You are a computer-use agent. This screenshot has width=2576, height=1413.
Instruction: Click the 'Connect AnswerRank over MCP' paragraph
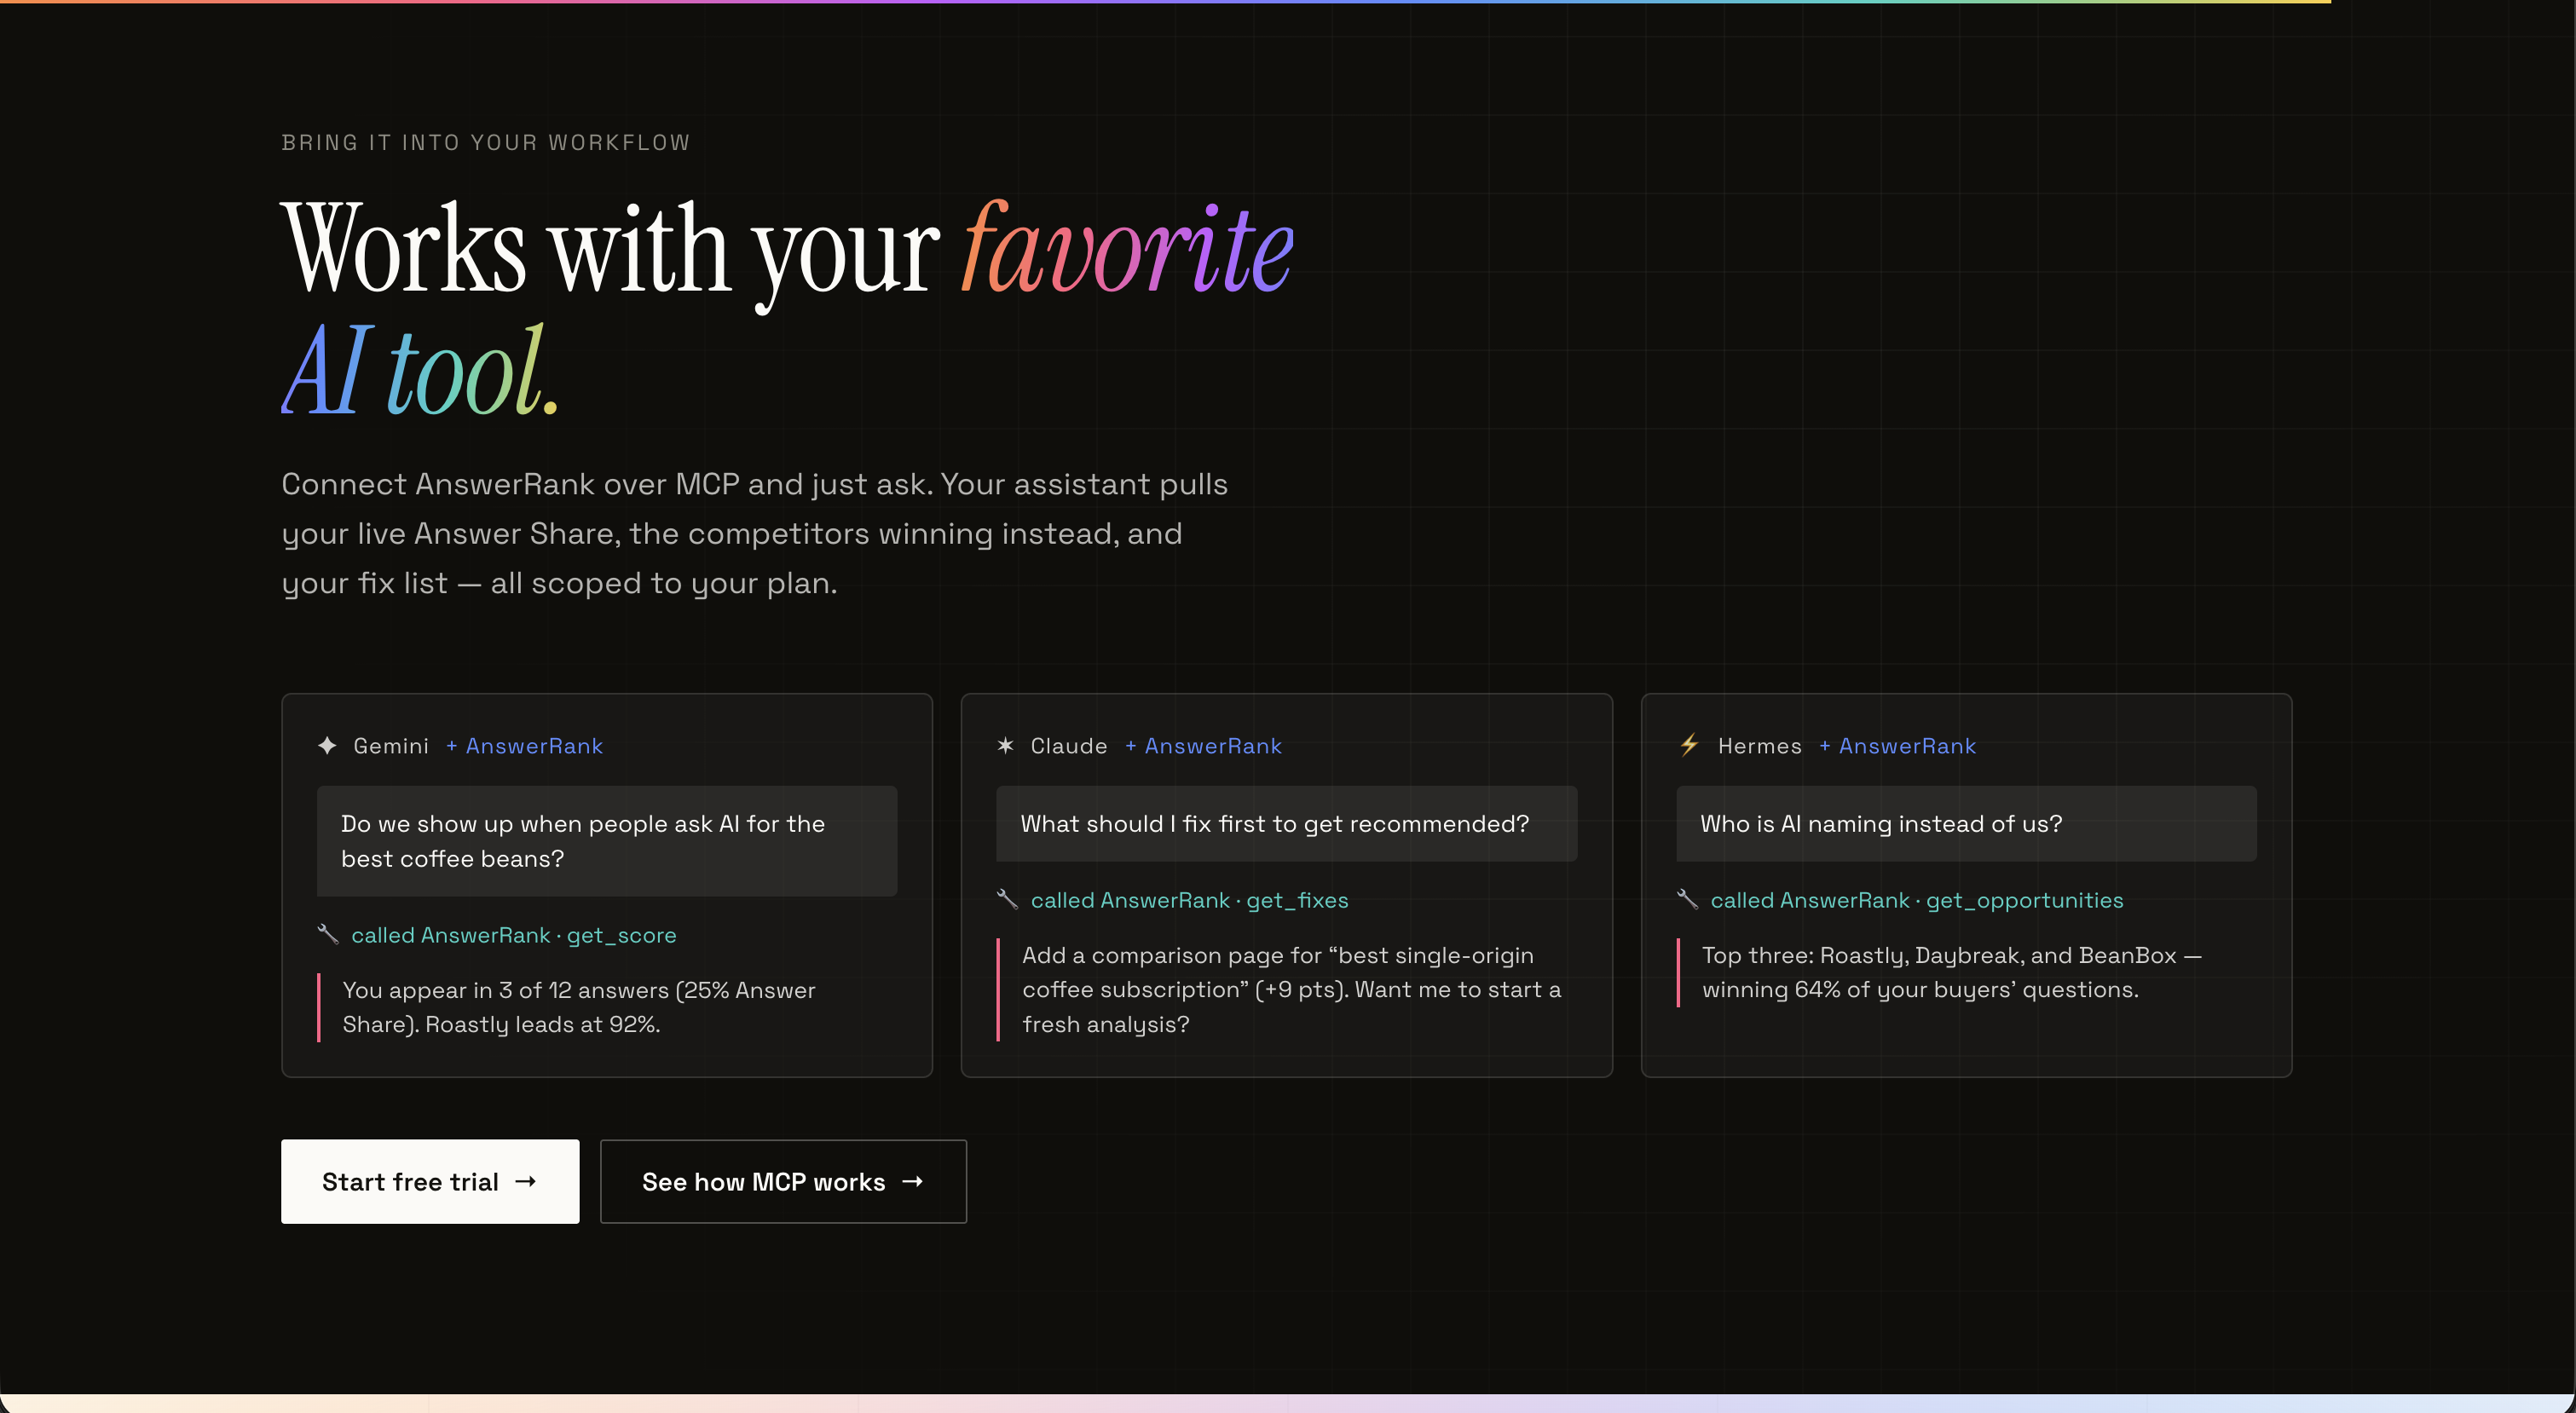tap(755, 533)
